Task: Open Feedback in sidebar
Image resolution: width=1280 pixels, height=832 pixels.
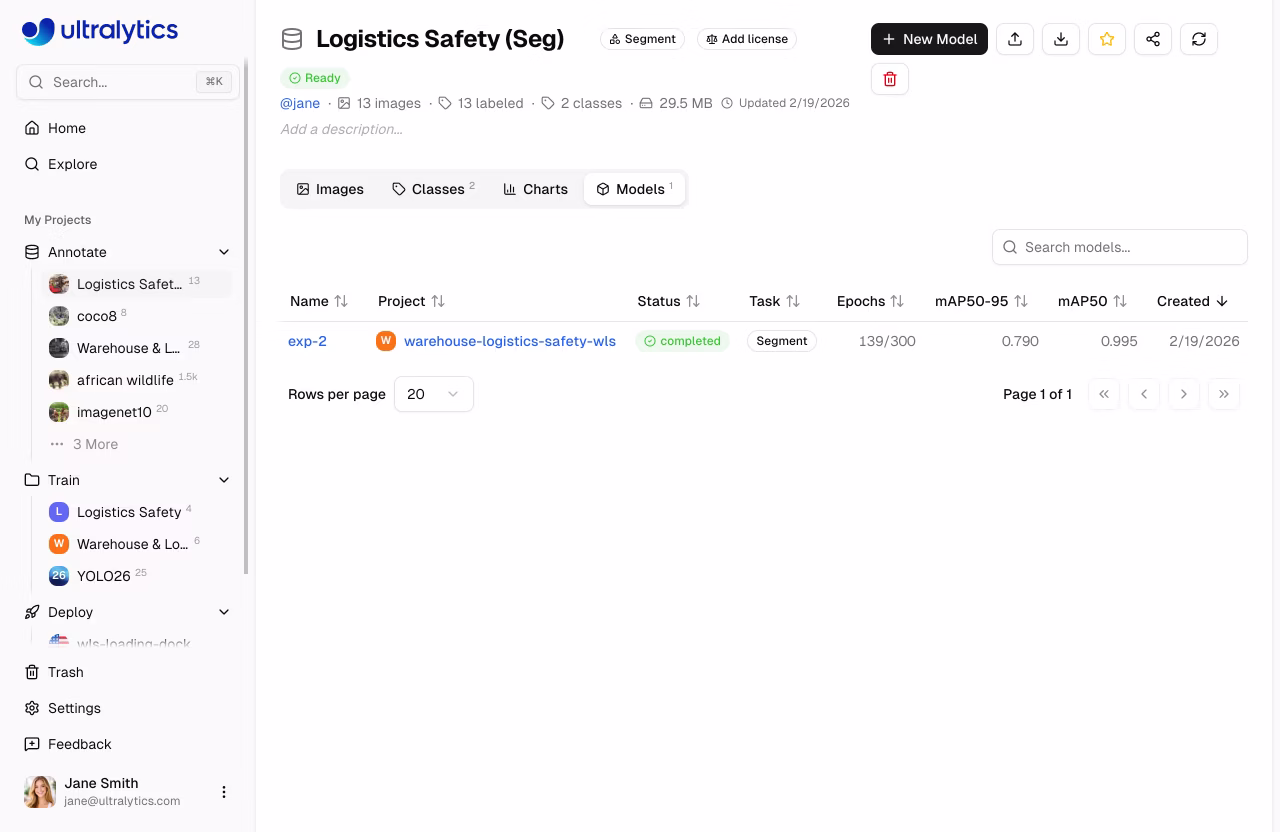Action: coord(128,744)
